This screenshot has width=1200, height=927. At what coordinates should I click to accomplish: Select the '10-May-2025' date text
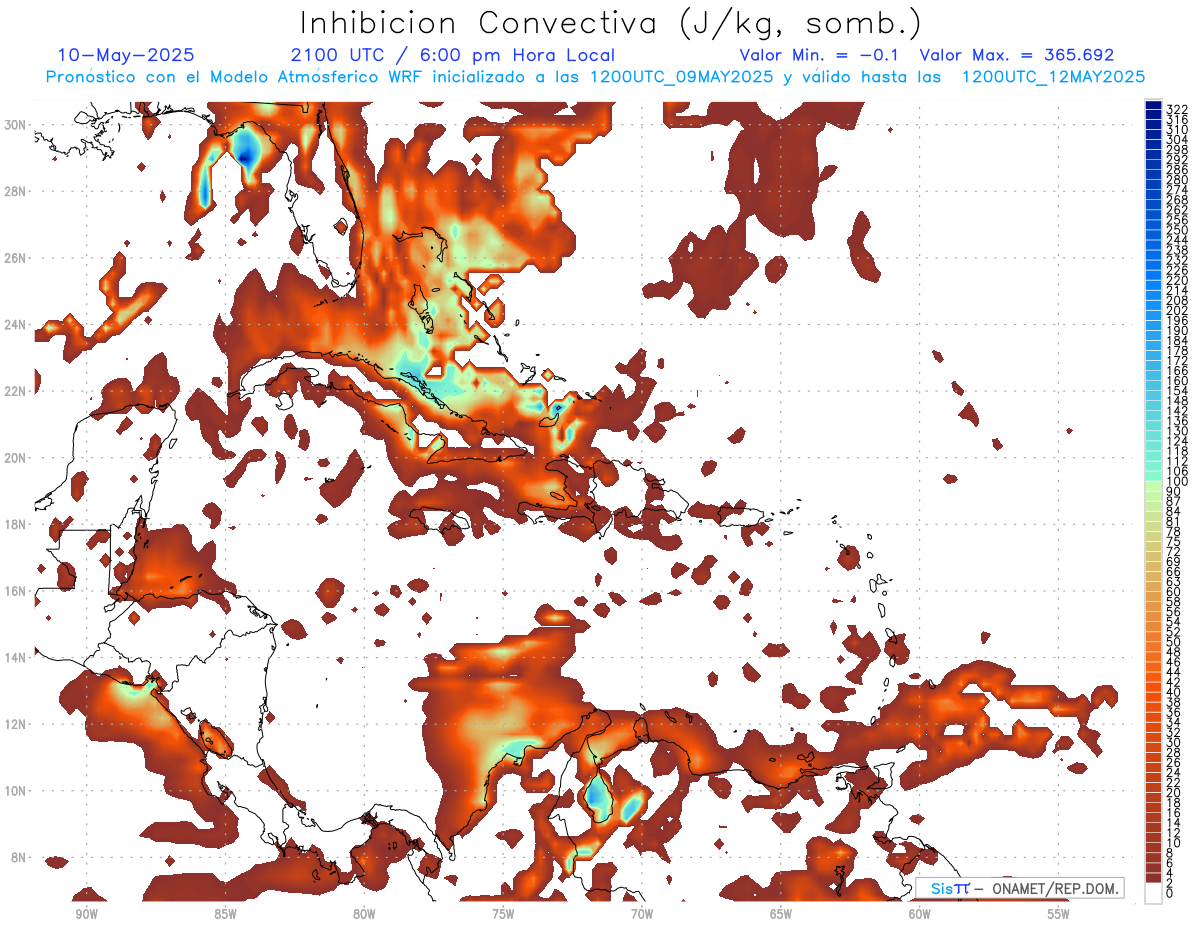[x=126, y=55]
